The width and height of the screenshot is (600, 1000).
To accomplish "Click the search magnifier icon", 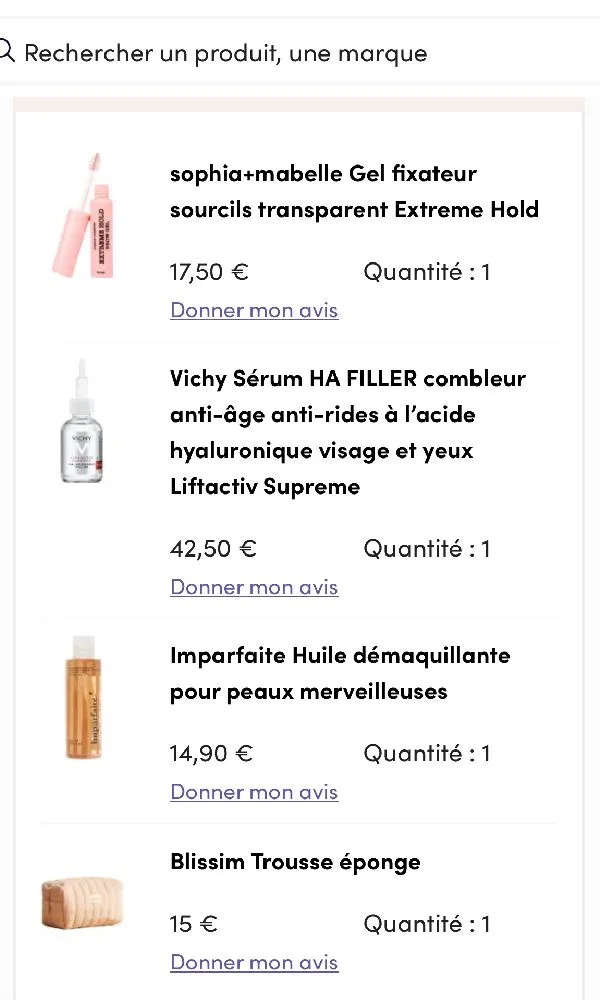I will 8,48.
